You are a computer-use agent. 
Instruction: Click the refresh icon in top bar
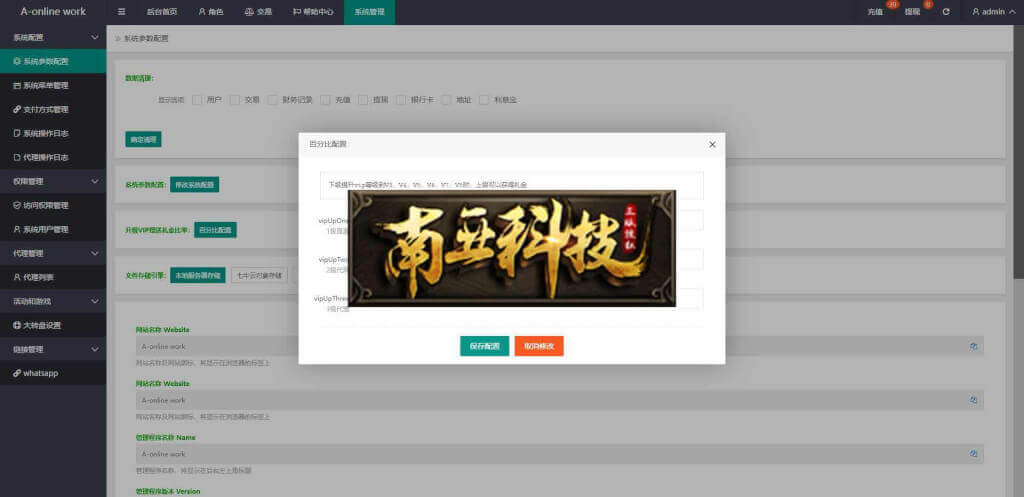pyautogui.click(x=946, y=12)
